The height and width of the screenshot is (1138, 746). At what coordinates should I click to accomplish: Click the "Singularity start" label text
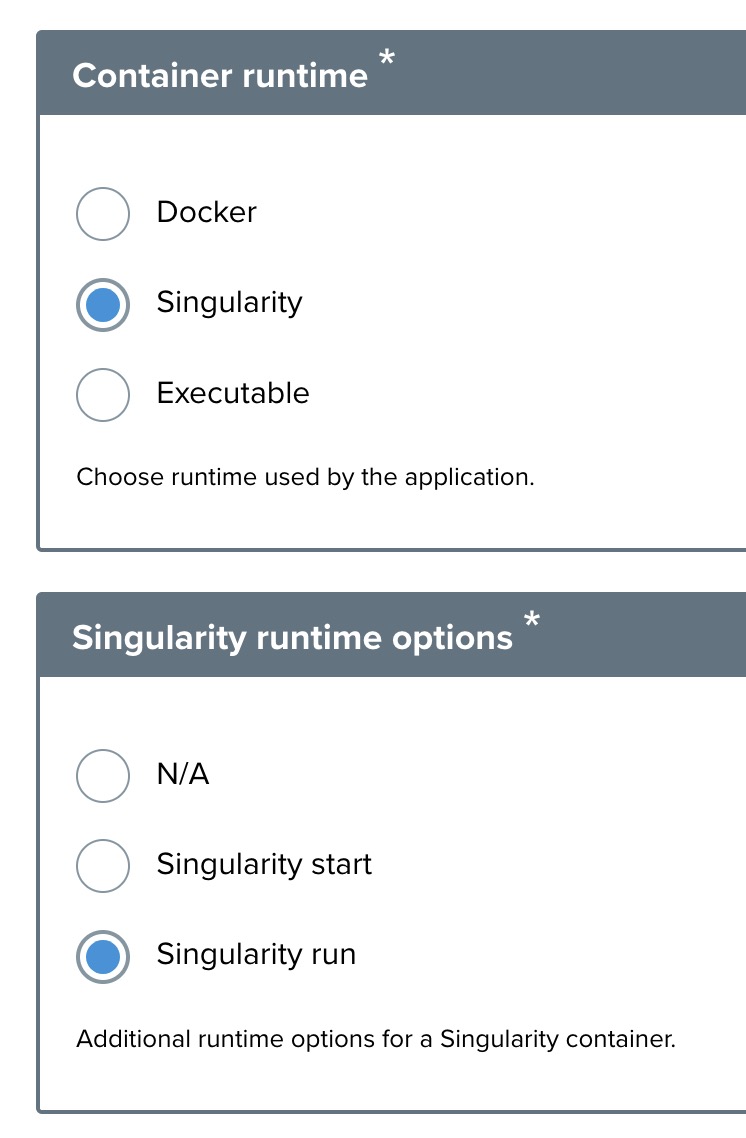[x=264, y=864]
